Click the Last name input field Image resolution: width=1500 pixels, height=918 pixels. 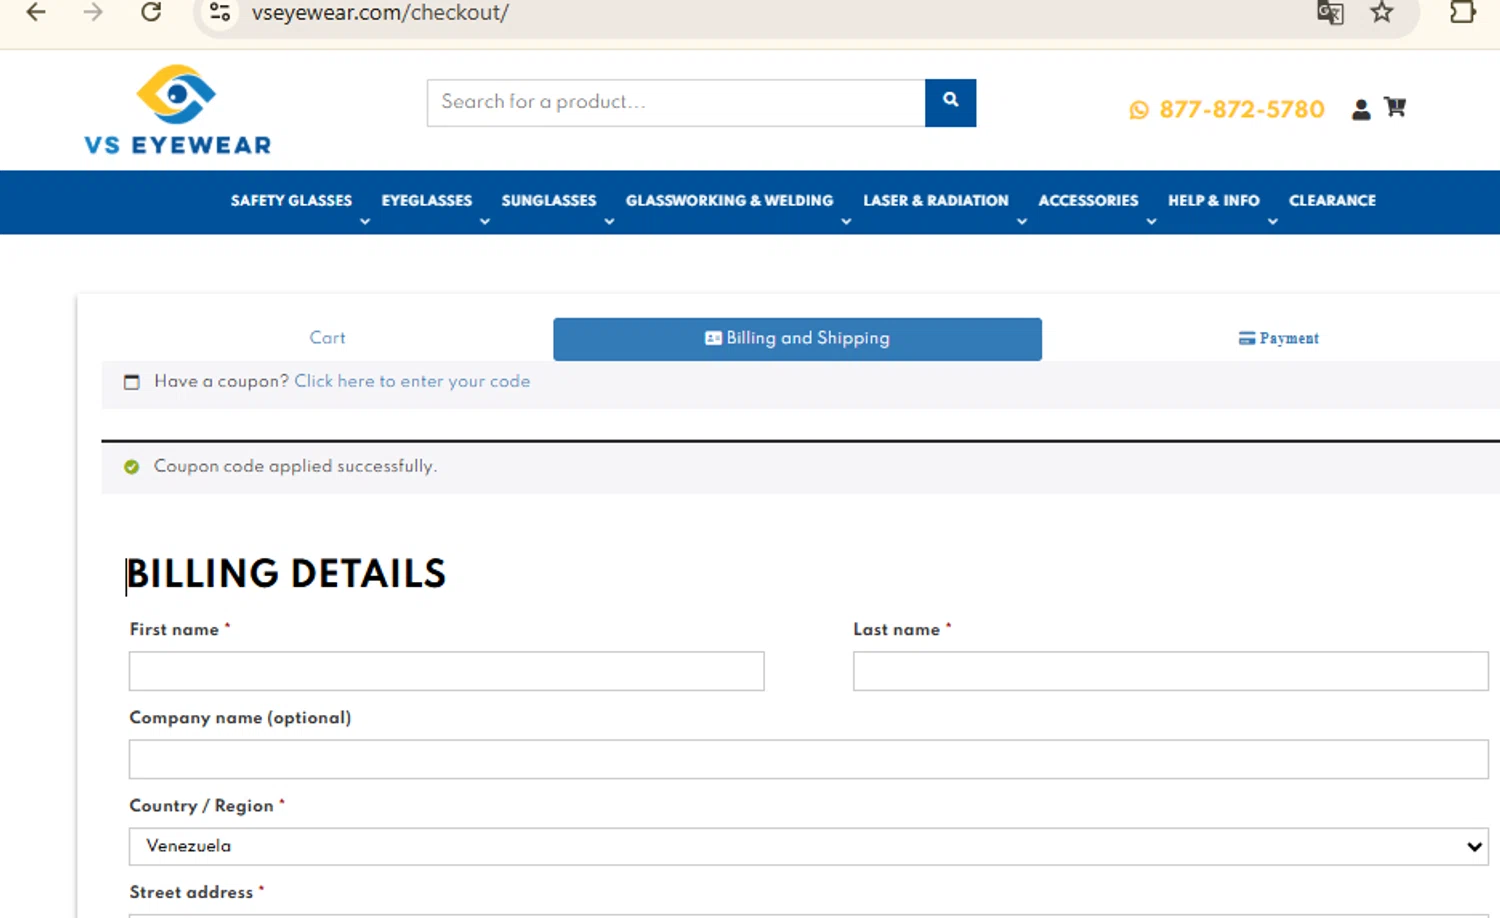tap(1170, 671)
